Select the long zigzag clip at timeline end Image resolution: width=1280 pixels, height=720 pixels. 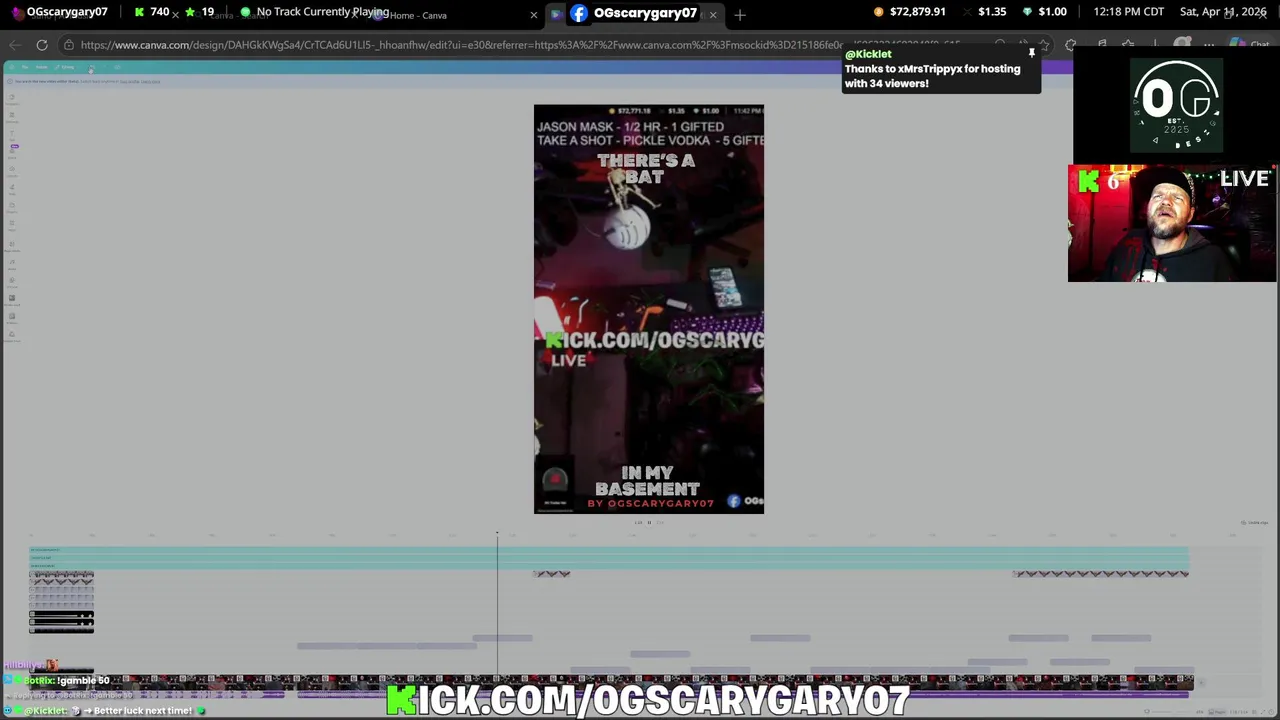(1100, 574)
